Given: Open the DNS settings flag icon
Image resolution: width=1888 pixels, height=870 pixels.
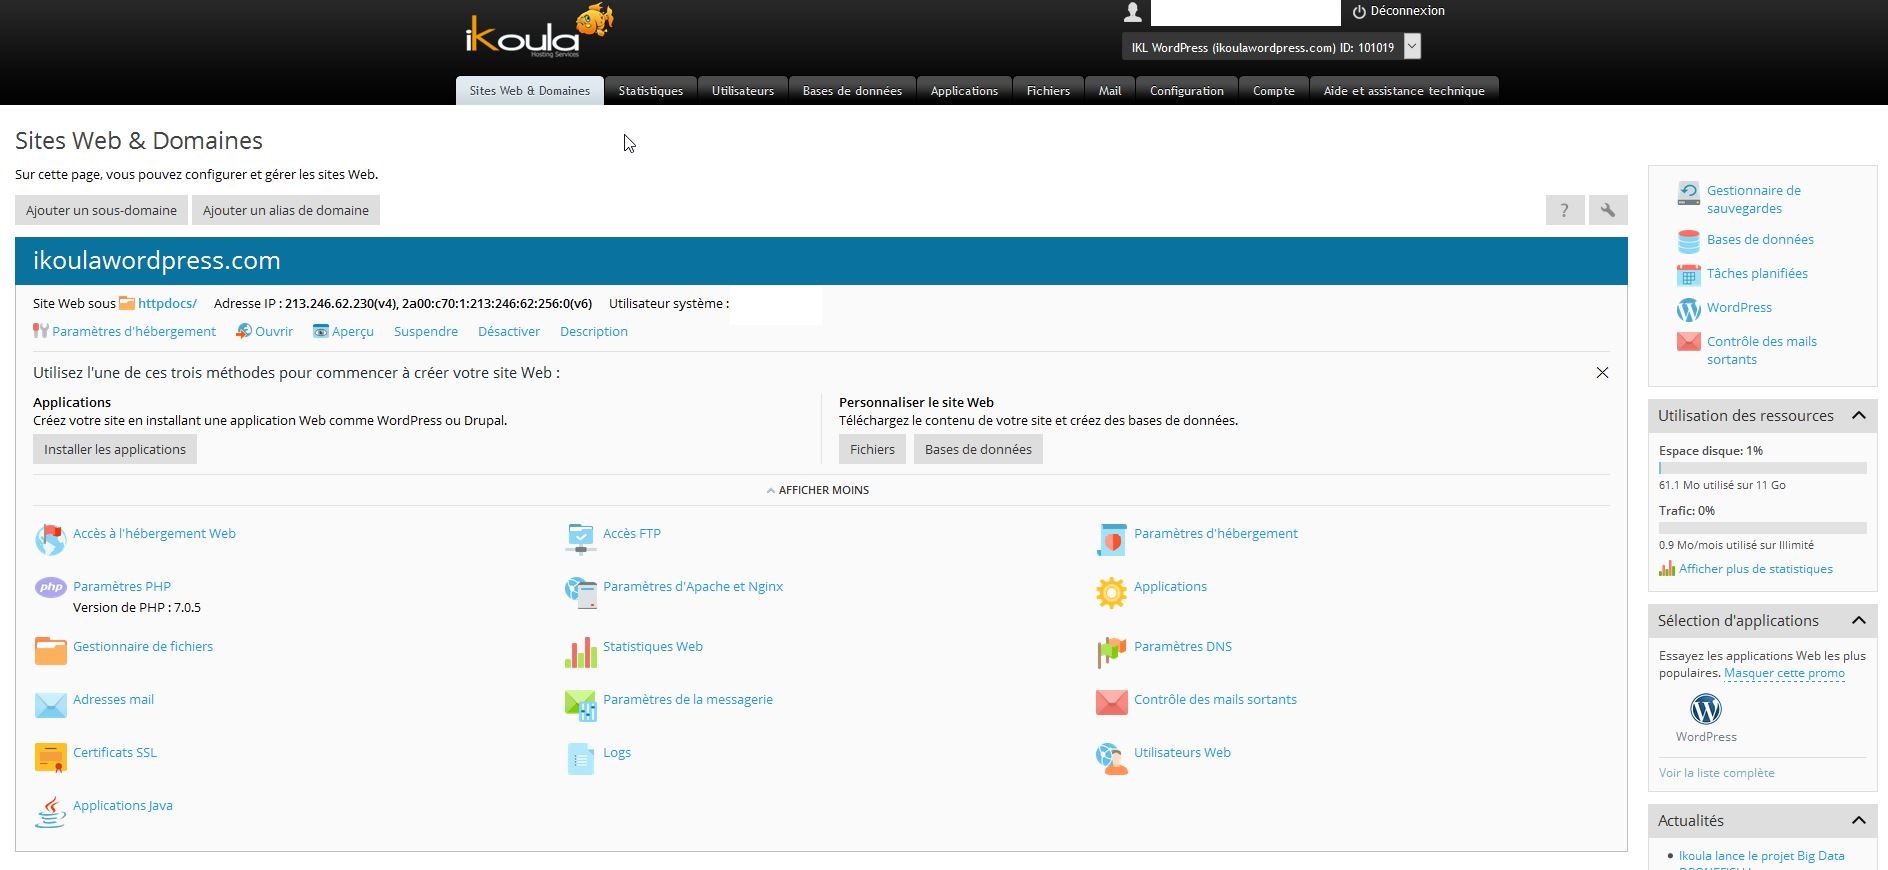Looking at the screenshot, I should click(x=1111, y=652).
